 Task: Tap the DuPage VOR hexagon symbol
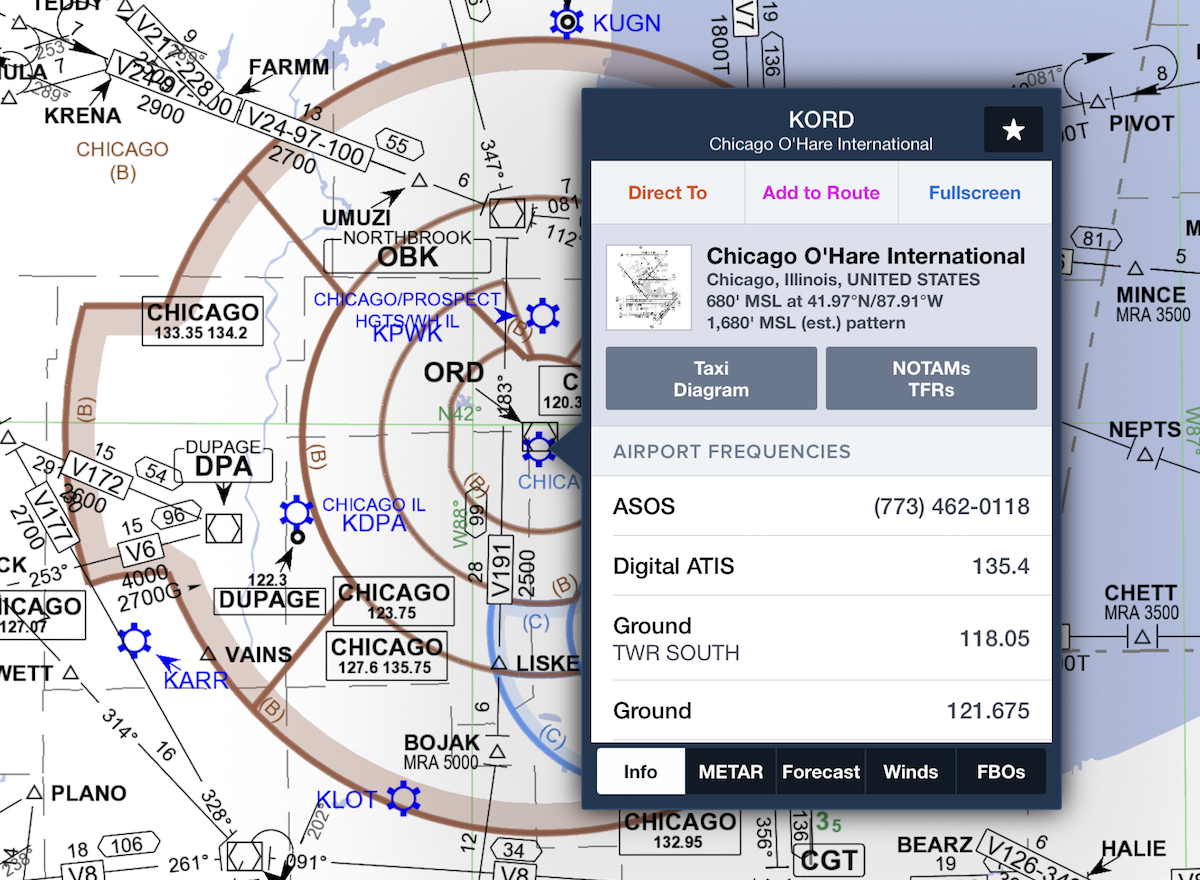[223, 526]
